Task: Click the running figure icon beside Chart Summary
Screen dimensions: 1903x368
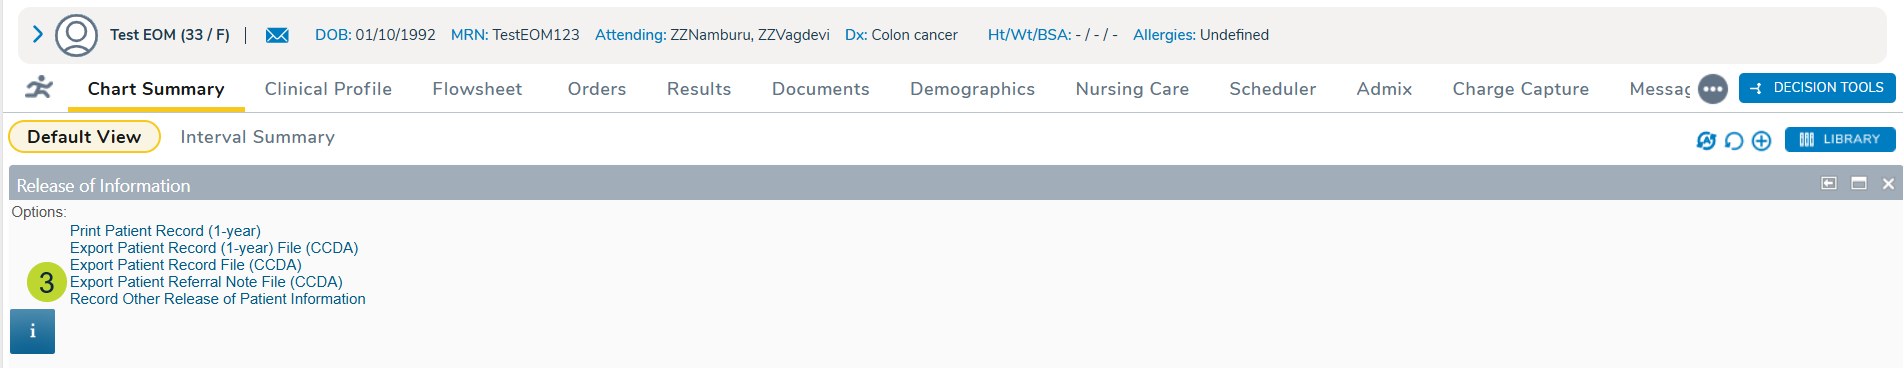Action: (39, 88)
